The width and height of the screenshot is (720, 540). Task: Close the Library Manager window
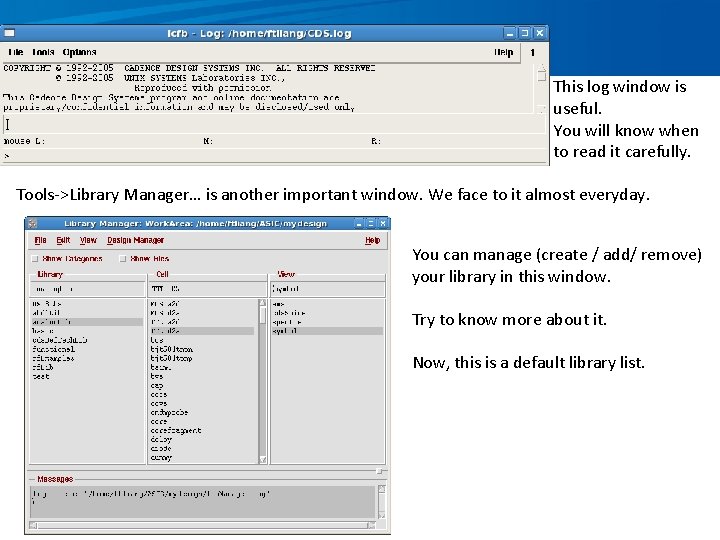[383, 224]
